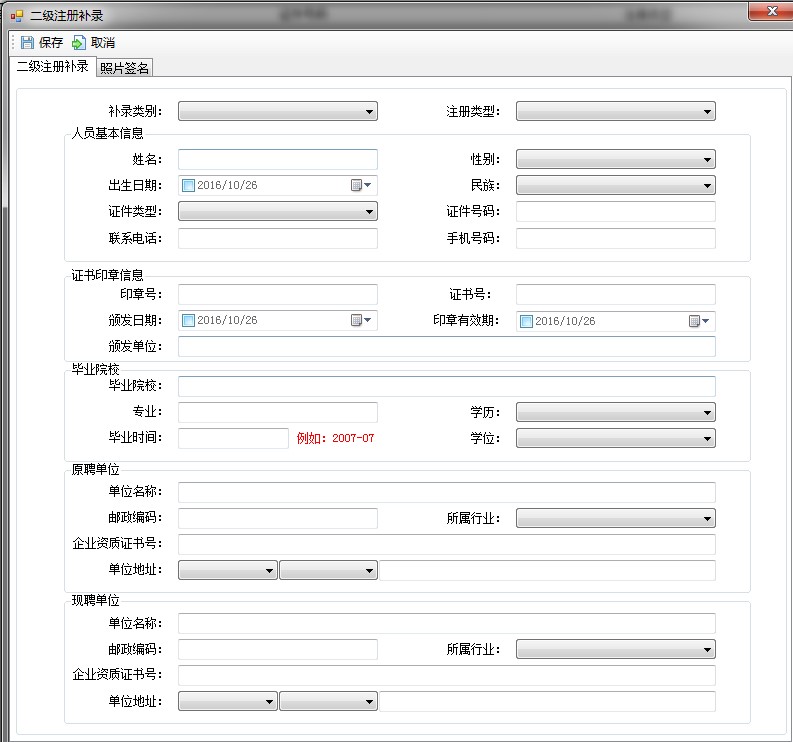Tick the checkbox in the 印章有效期 field
The image size is (793, 742).
click(527, 321)
